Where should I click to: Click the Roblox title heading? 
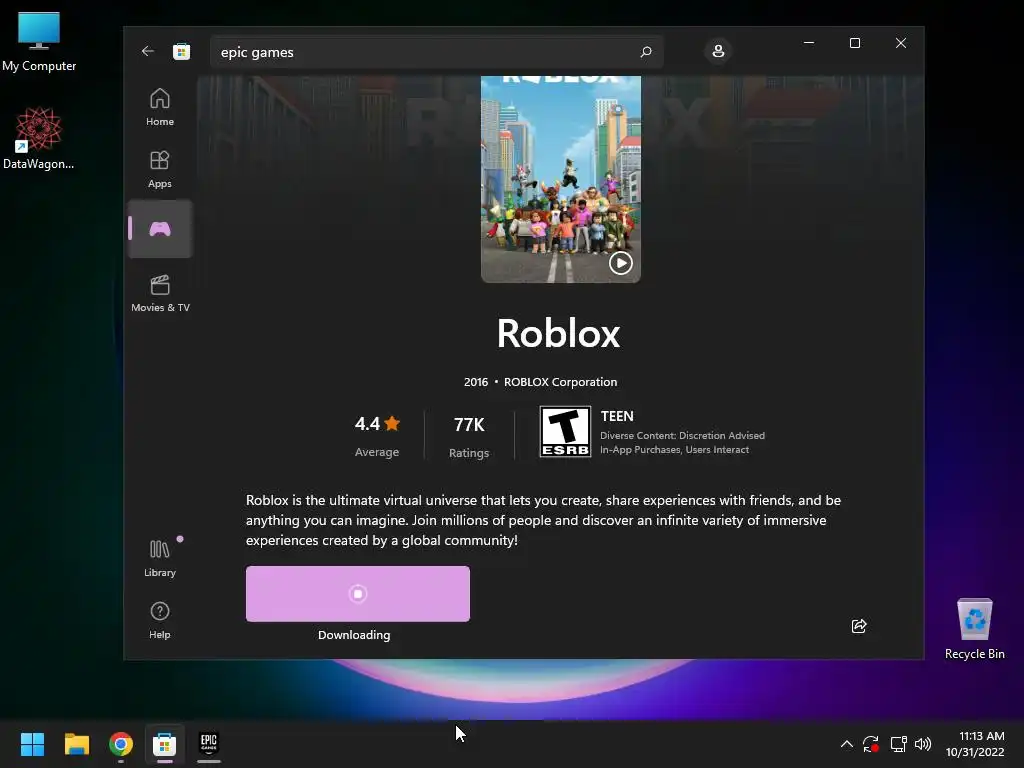pos(558,334)
